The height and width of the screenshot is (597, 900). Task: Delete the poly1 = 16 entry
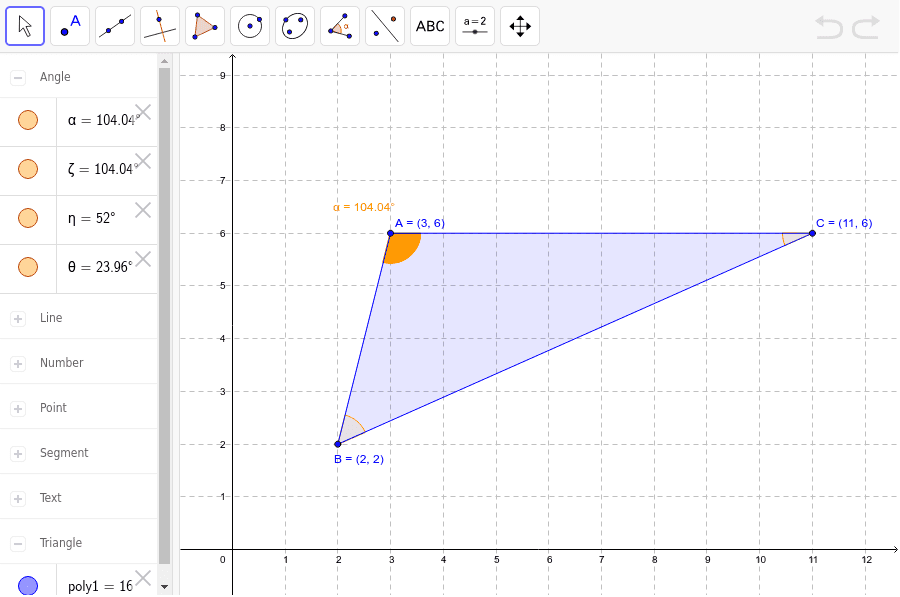point(143,577)
